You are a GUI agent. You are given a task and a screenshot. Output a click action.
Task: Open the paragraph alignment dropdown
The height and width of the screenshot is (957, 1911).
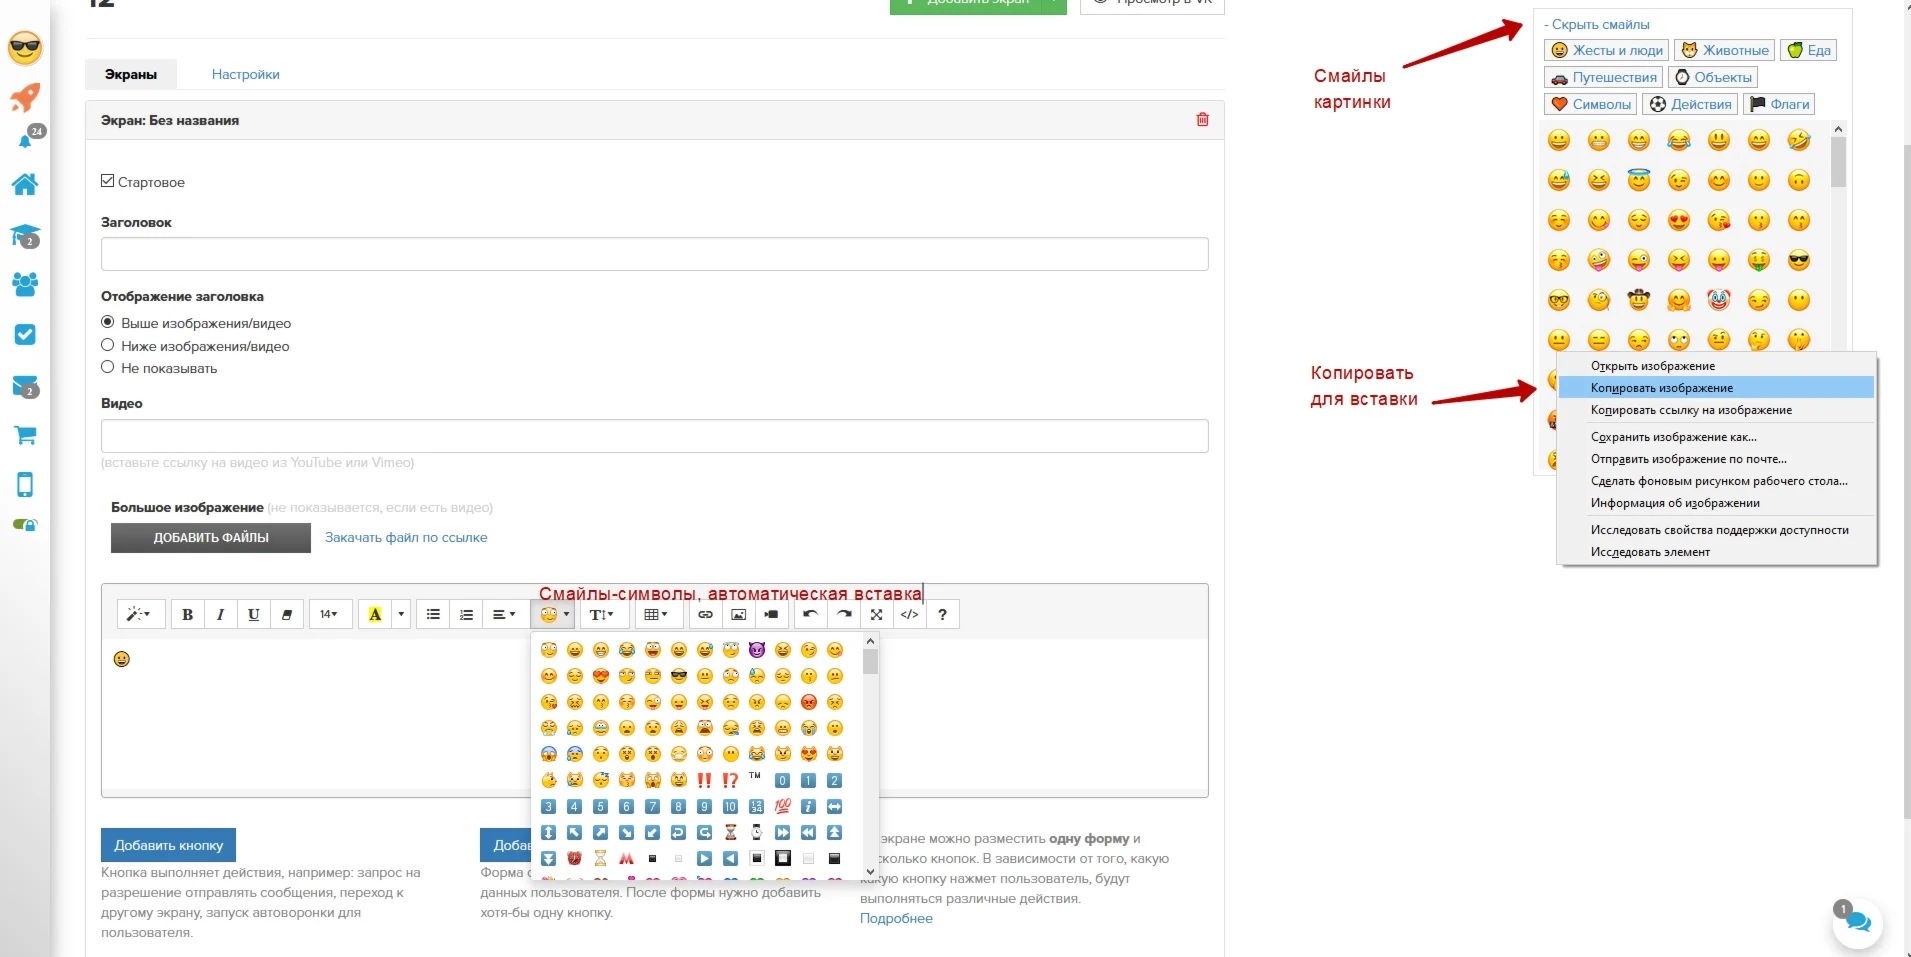(503, 614)
